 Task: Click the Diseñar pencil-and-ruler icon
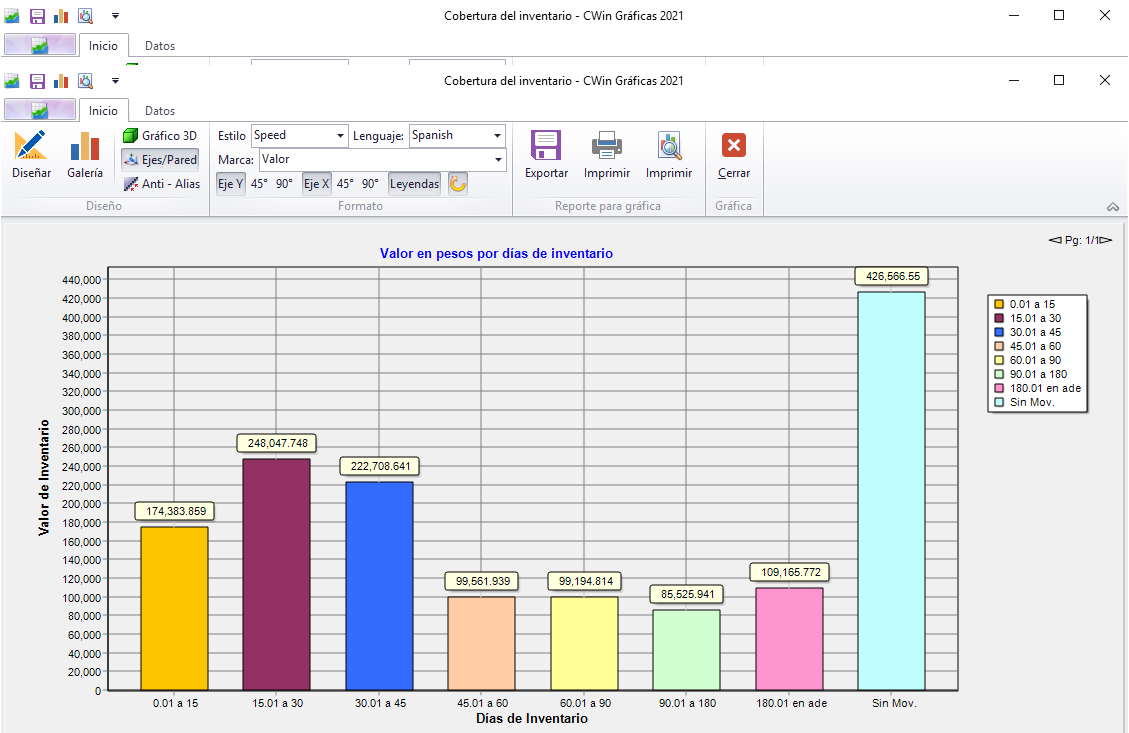[x=31, y=148]
